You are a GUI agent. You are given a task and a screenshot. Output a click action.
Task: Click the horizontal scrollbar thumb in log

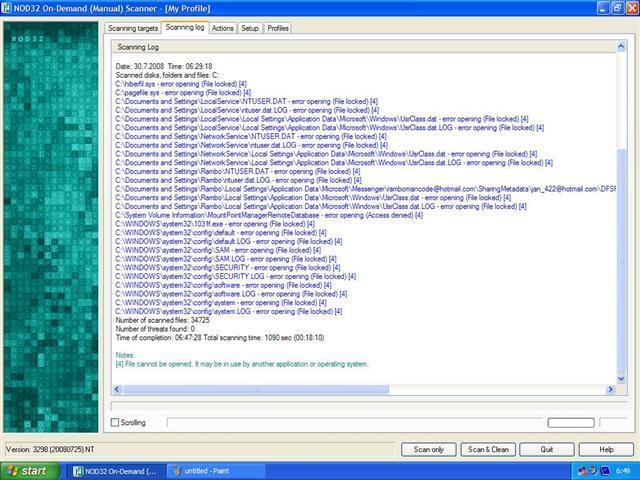click(x=256, y=389)
